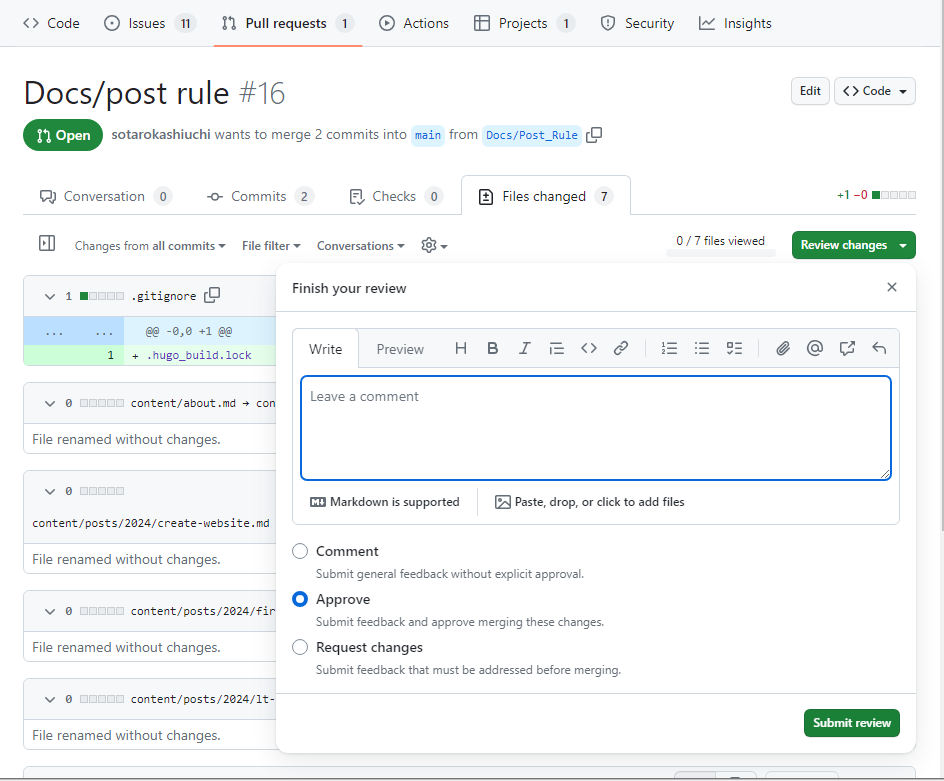Add a link icon in editor
This screenshot has height=781, width=944.
[621, 348]
